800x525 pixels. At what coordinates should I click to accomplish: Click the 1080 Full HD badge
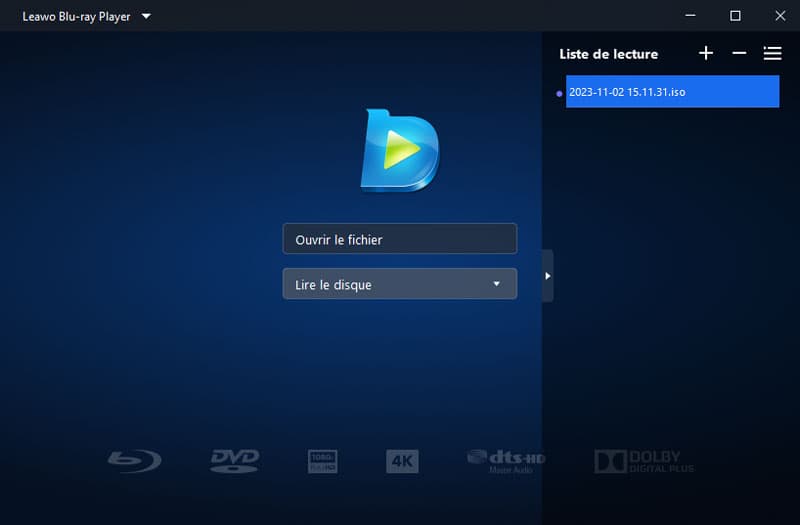tap(322, 461)
